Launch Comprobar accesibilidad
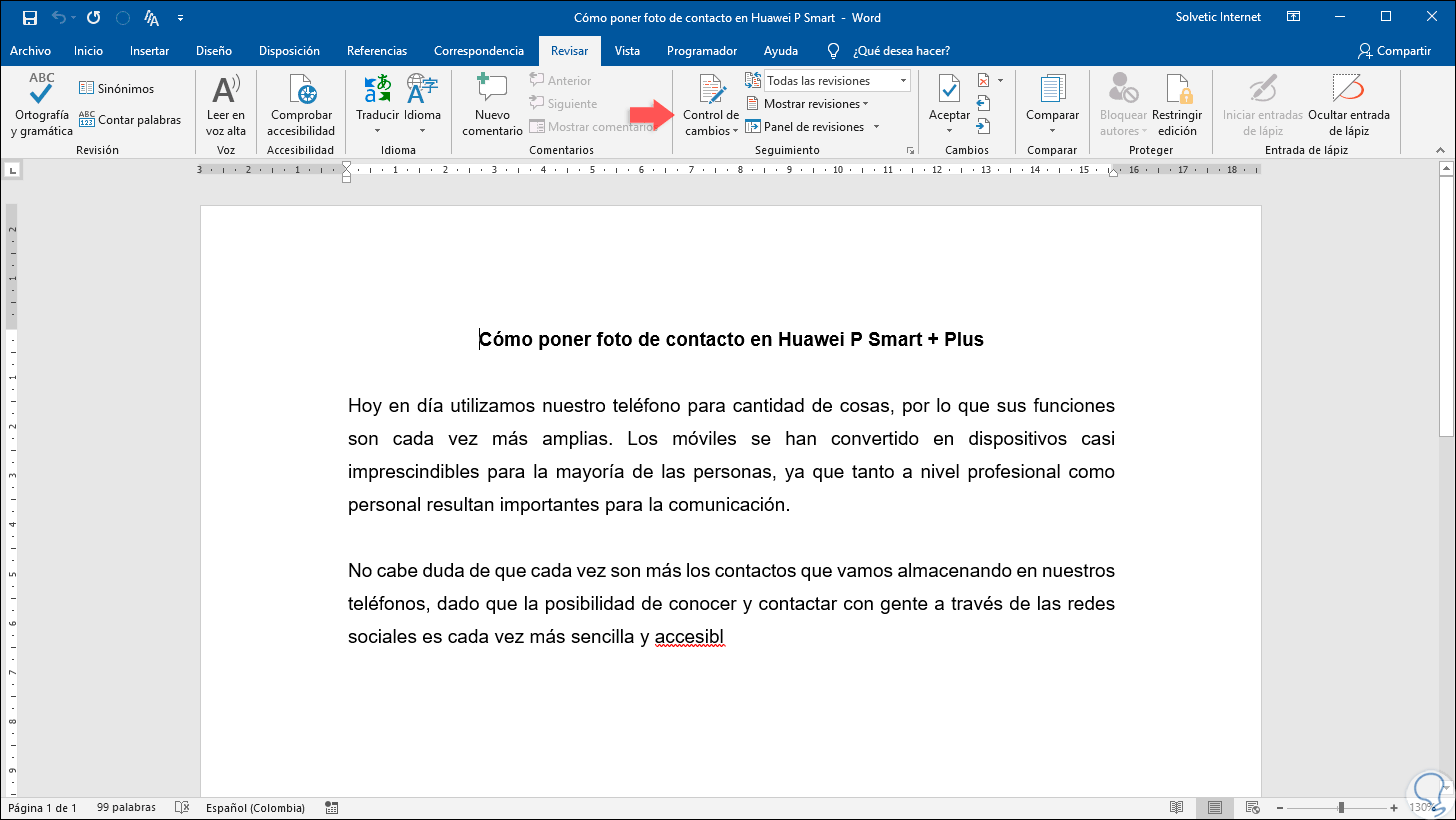This screenshot has height=820, width=1456. [301, 105]
